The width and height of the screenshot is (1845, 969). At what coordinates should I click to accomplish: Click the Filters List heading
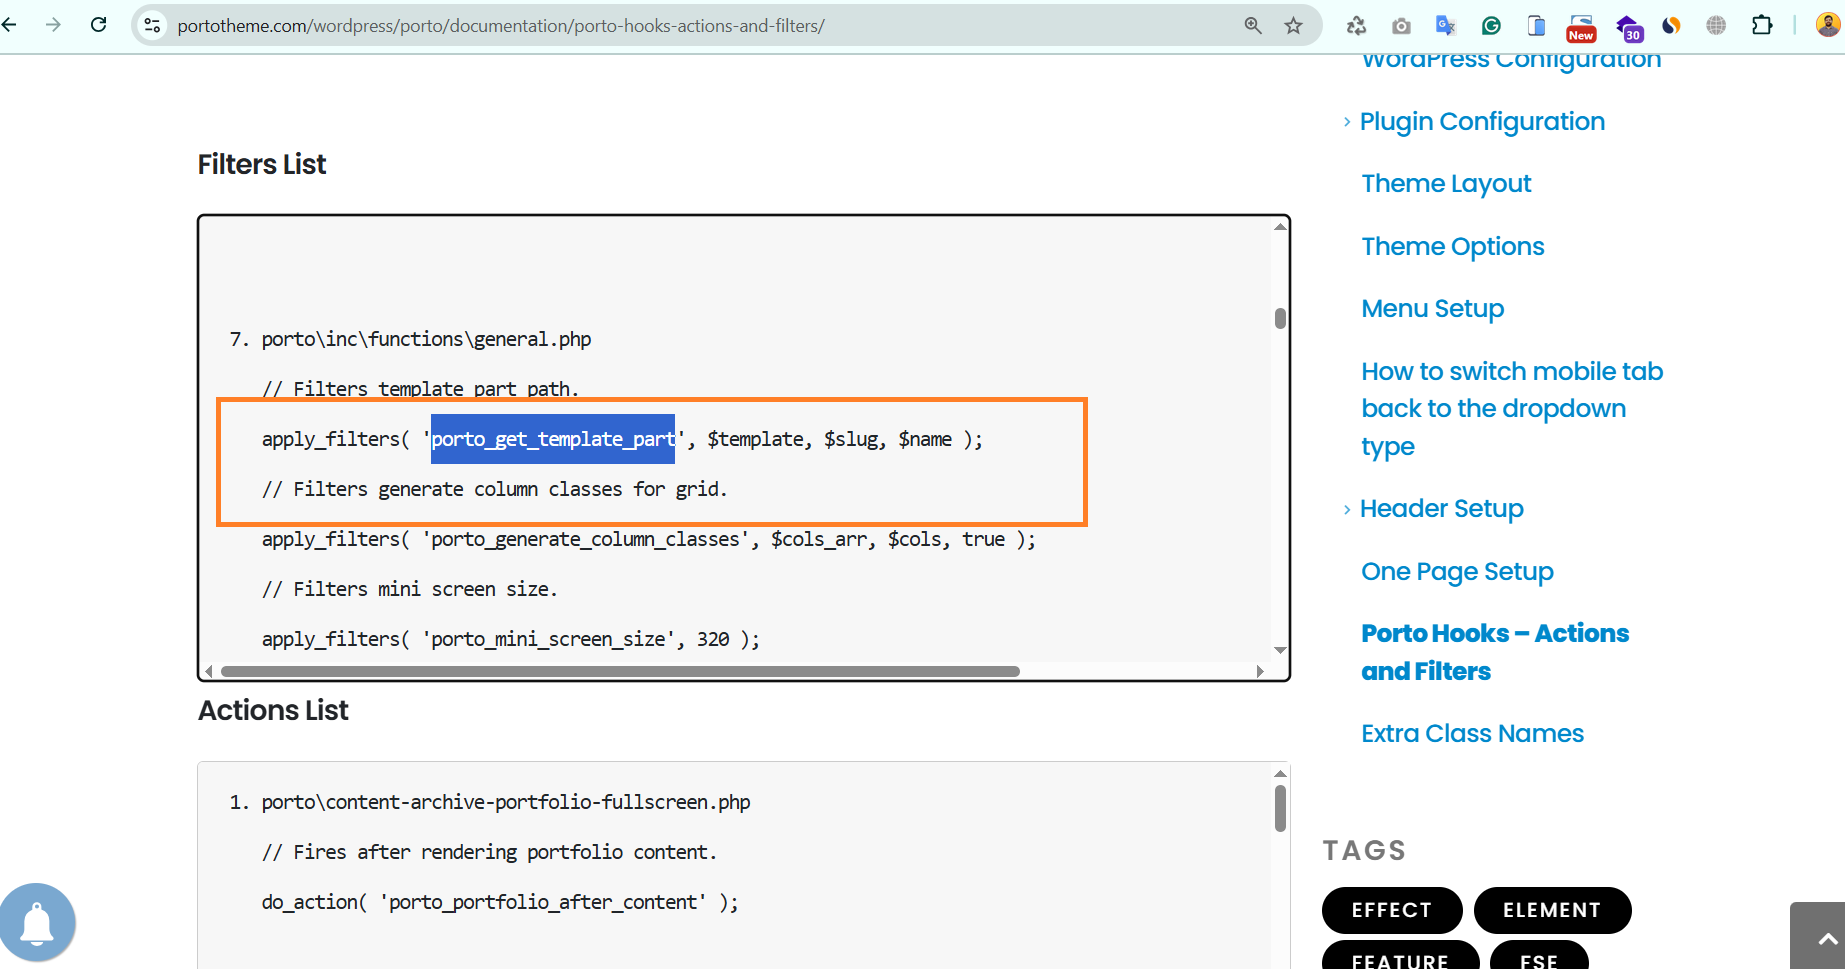tap(262, 164)
